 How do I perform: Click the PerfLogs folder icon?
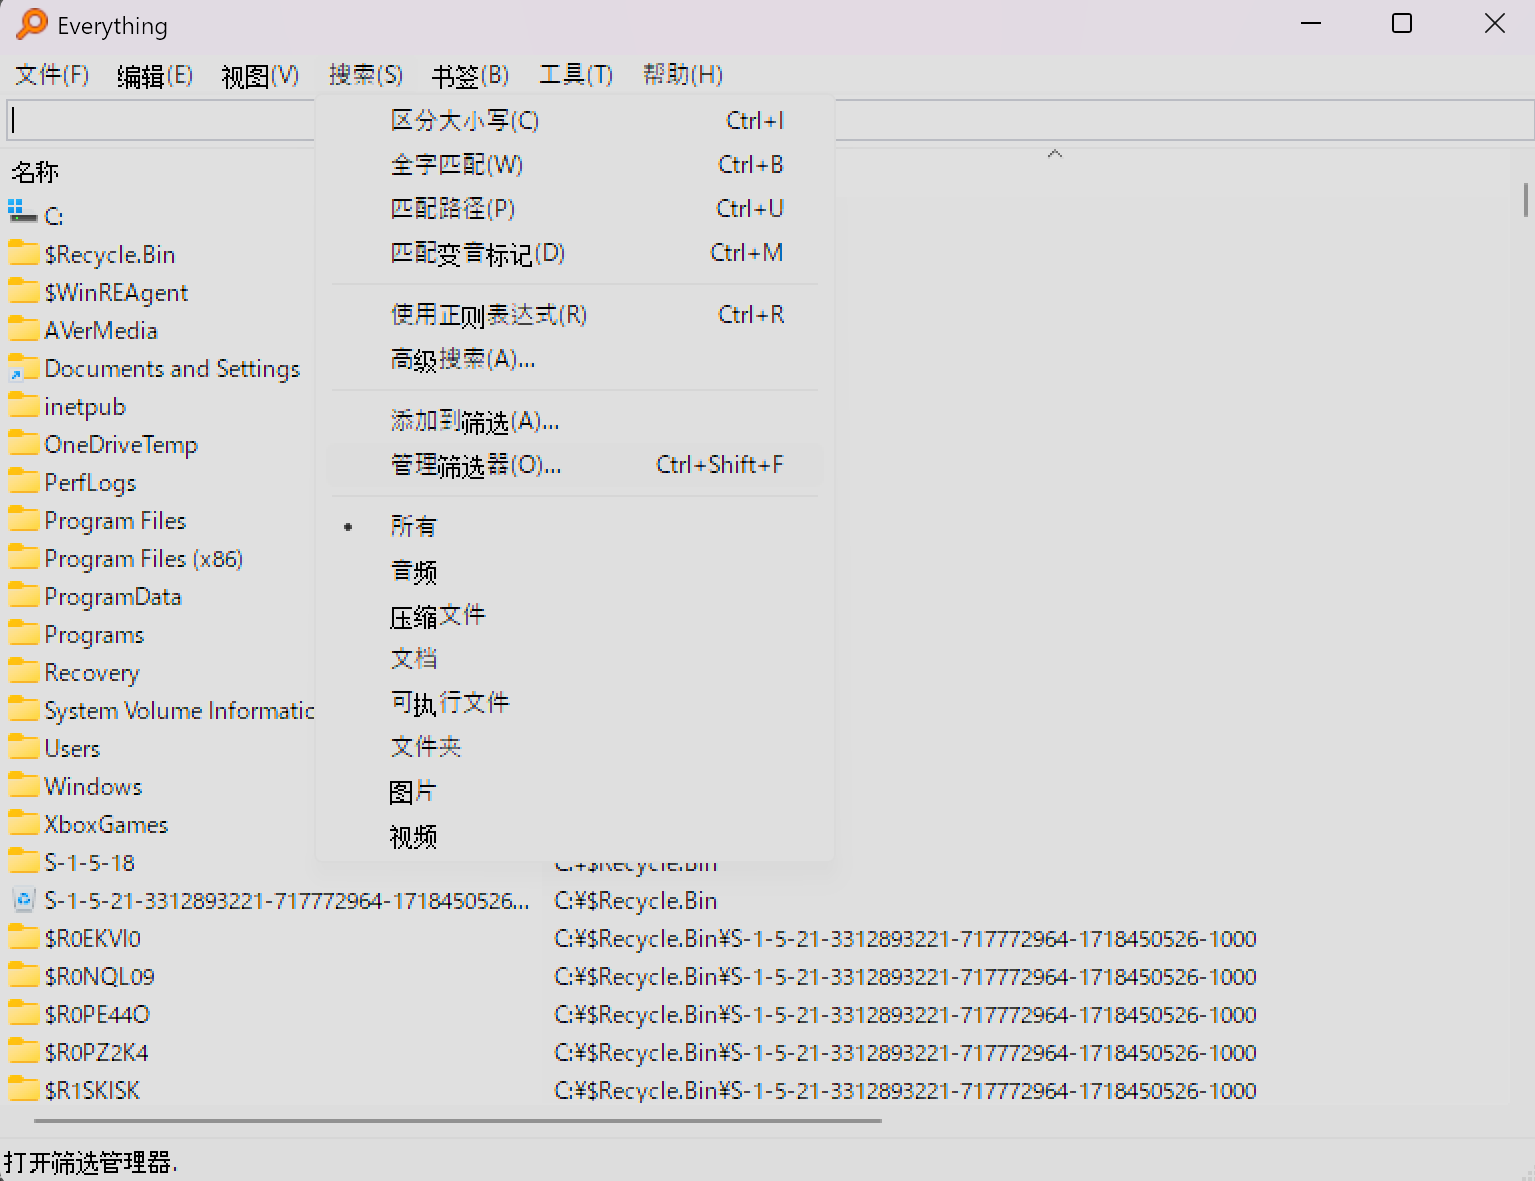(x=23, y=480)
